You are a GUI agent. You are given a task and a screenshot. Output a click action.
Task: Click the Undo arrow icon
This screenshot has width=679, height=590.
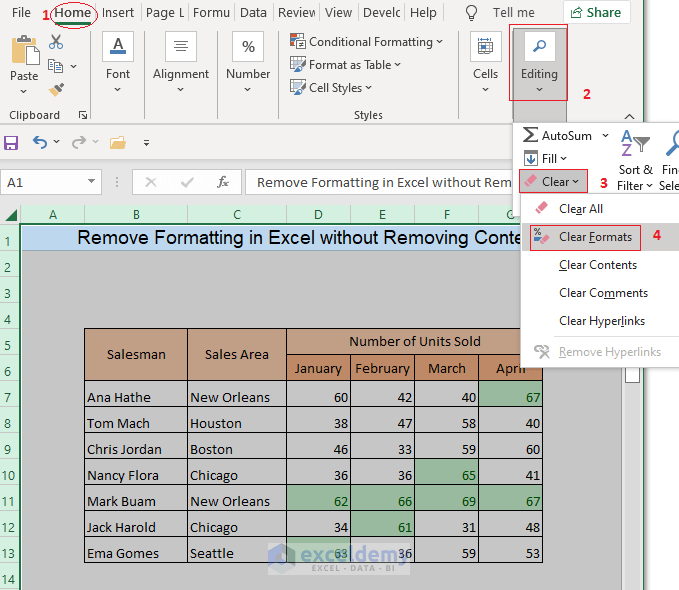tap(40, 142)
